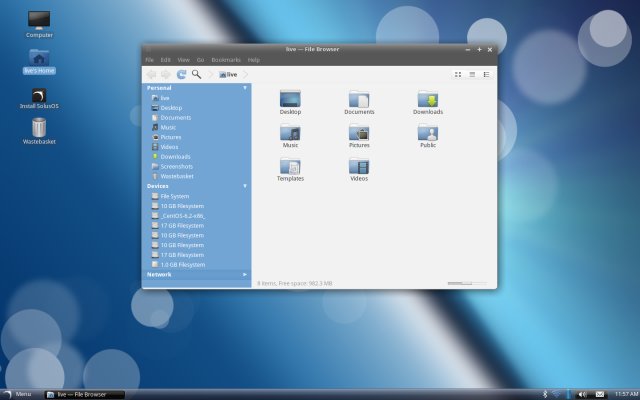Open the Bookmarks menu

tap(226, 60)
